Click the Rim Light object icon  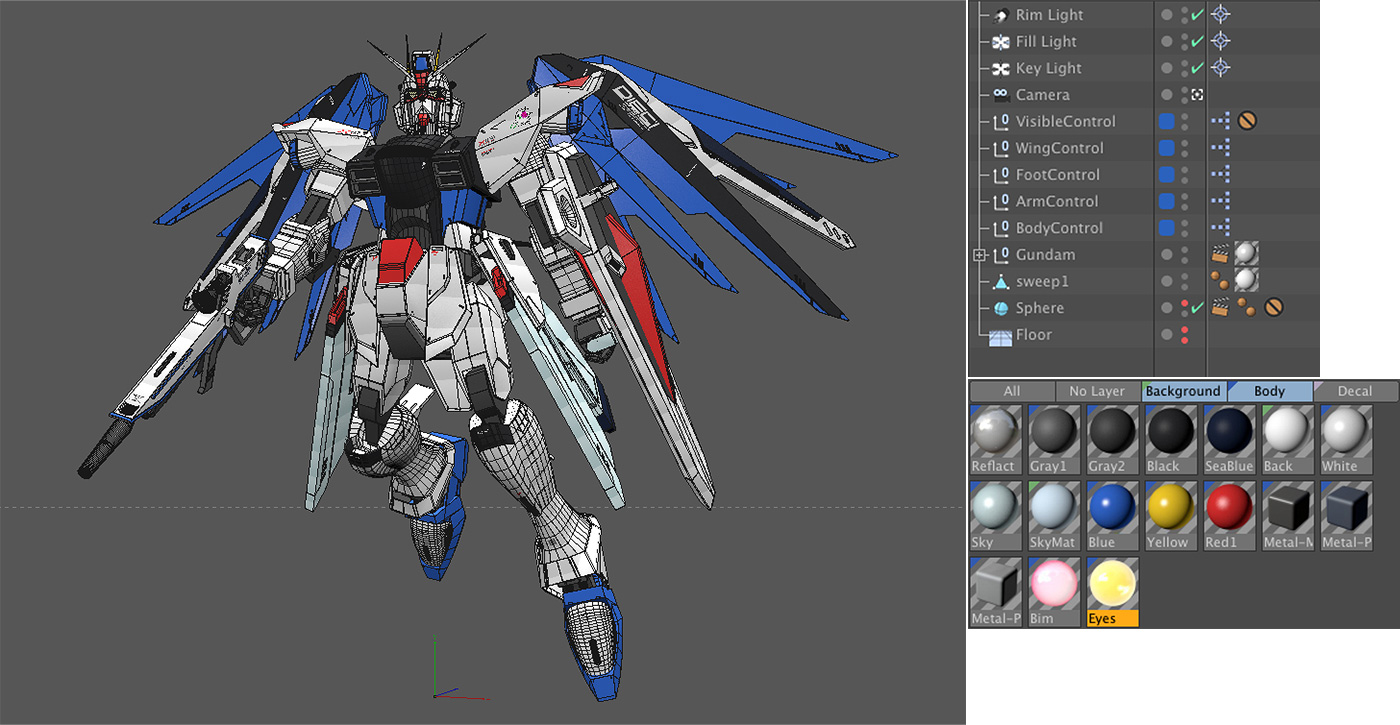click(x=1000, y=15)
